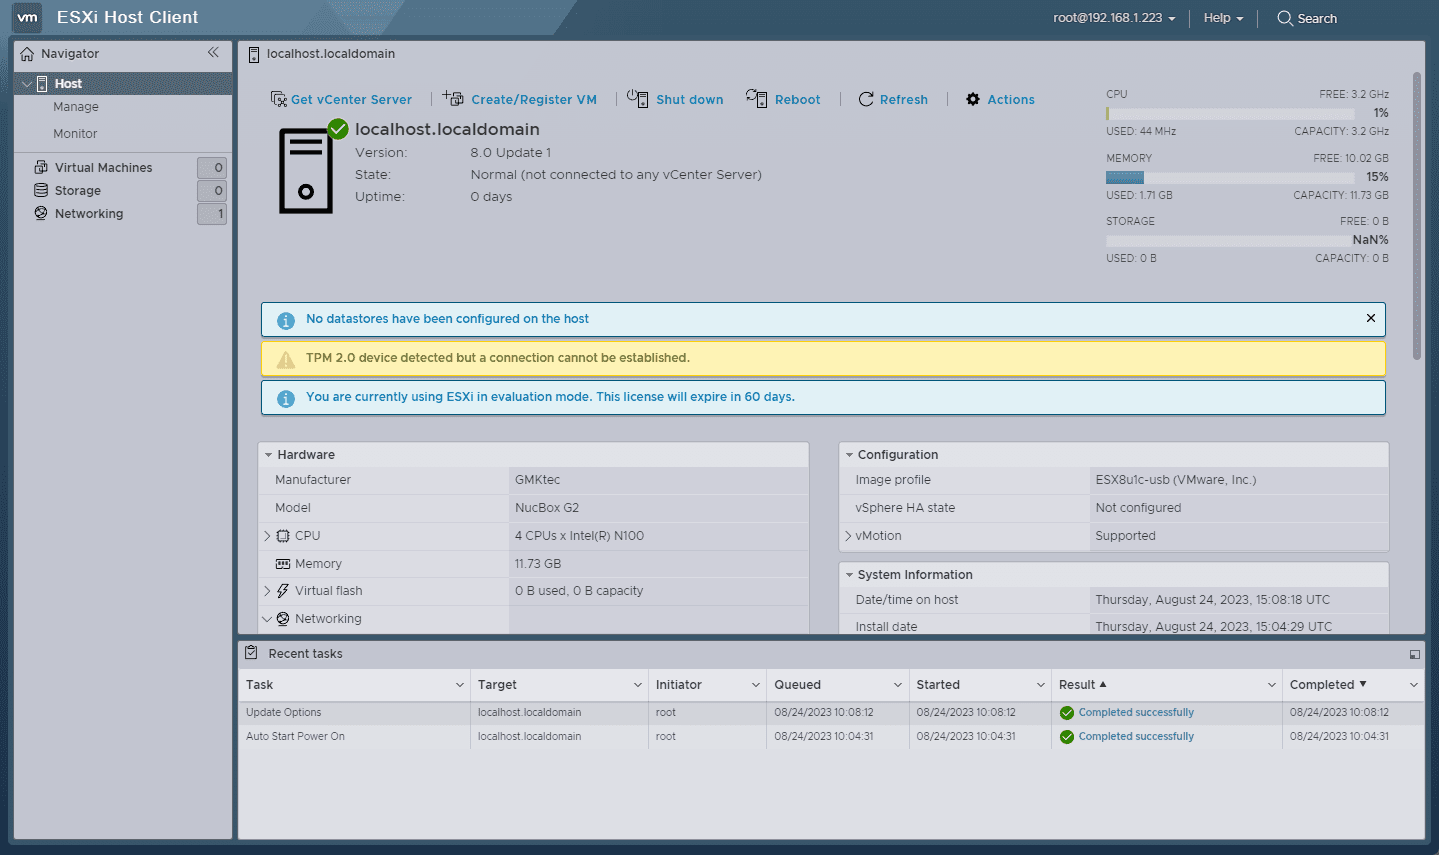Click the Refresh circular arrow icon
The width and height of the screenshot is (1439, 855).
pos(866,99)
